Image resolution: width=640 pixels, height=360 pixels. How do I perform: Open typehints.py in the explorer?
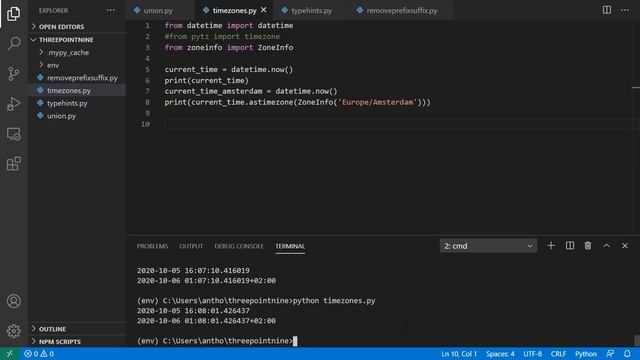[x=77, y=103]
